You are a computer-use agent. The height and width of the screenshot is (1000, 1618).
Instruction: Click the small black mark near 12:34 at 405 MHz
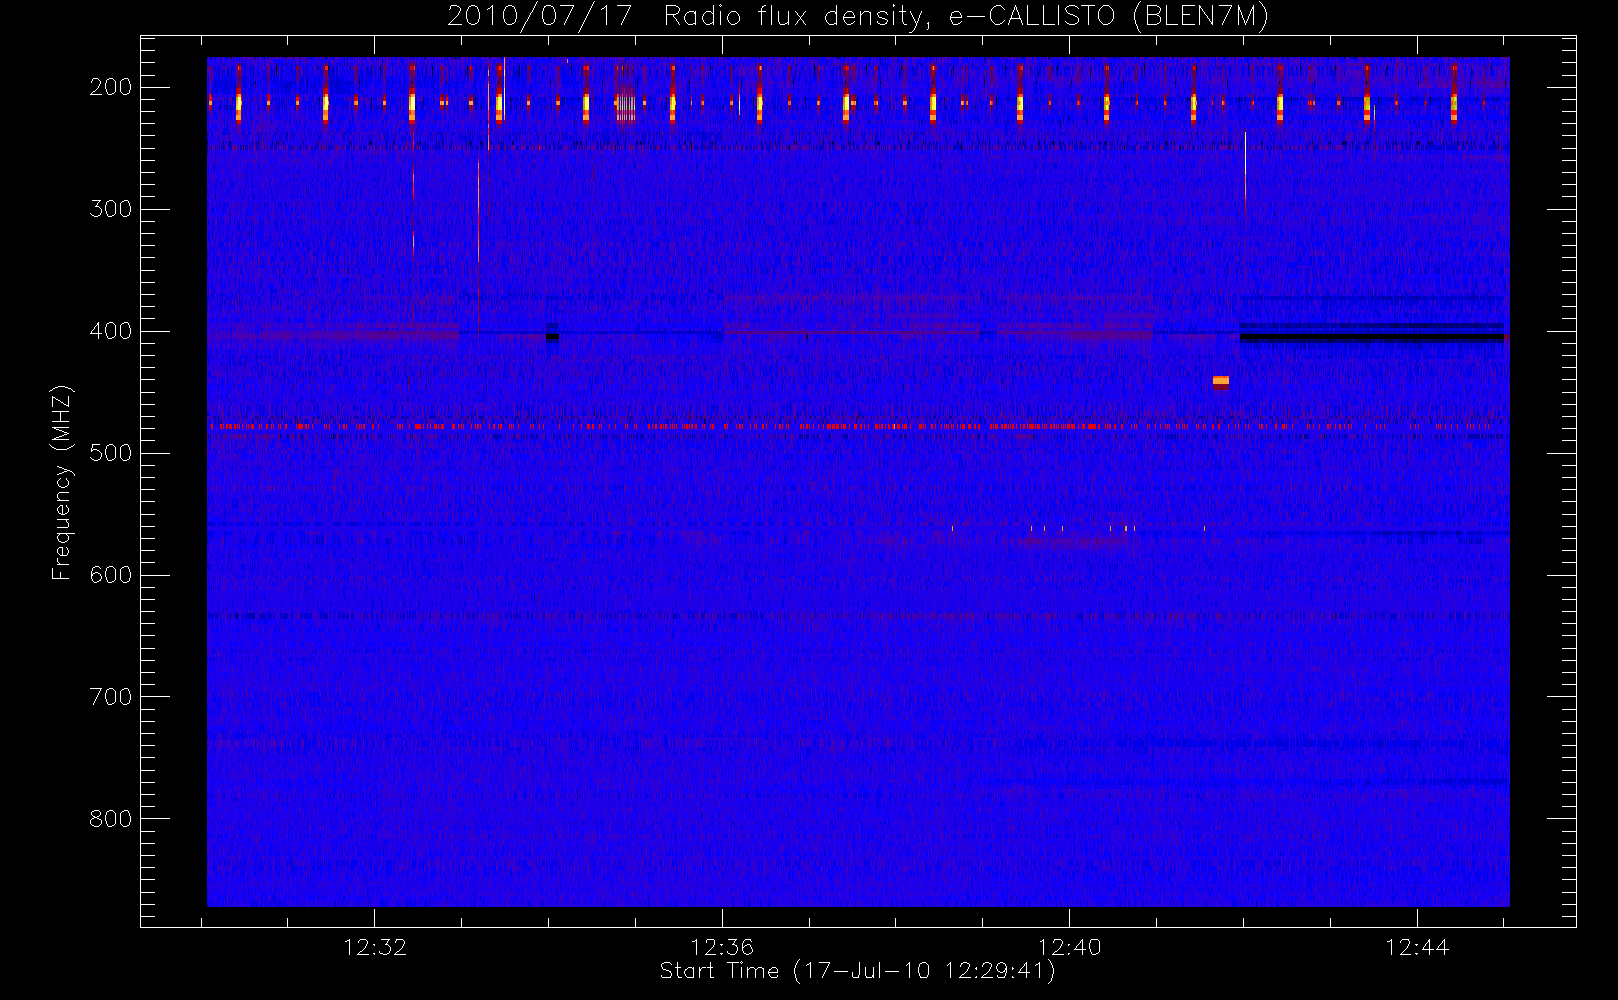click(552, 337)
